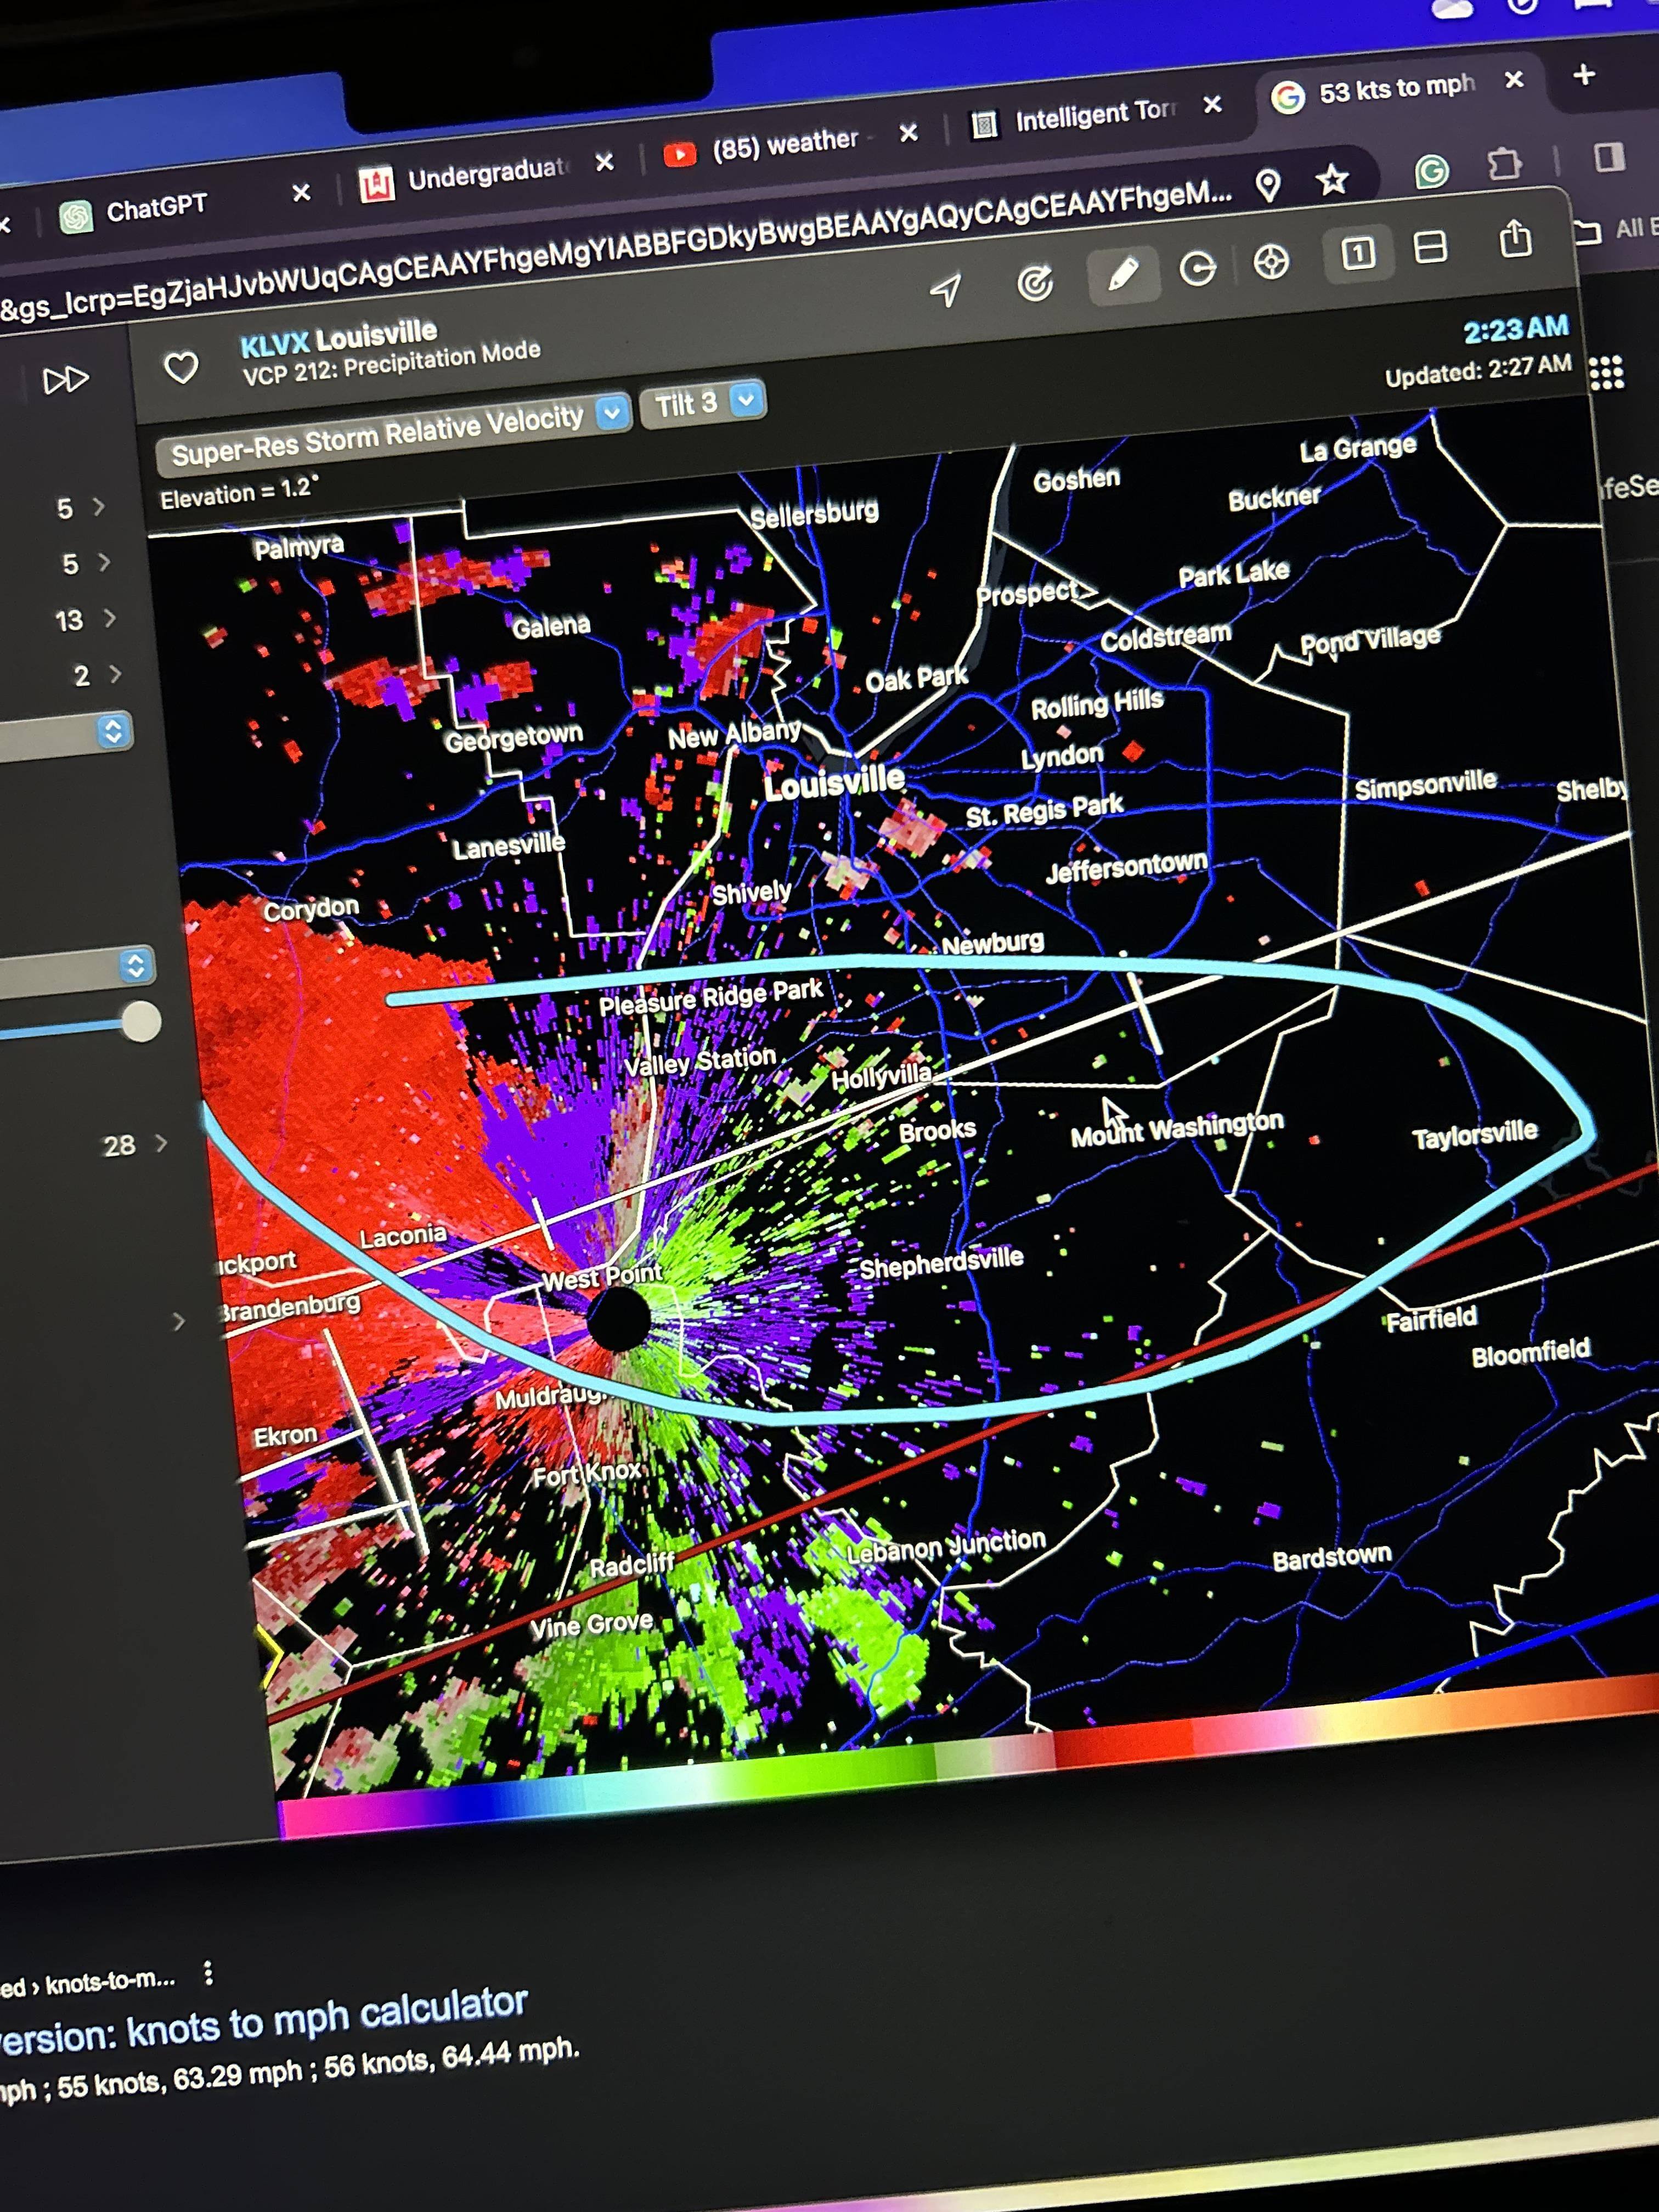Favorite KLVX Louisville with the heart icon
Screen dimensions: 1659x2212
pyautogui.click(x=181, y=368)
